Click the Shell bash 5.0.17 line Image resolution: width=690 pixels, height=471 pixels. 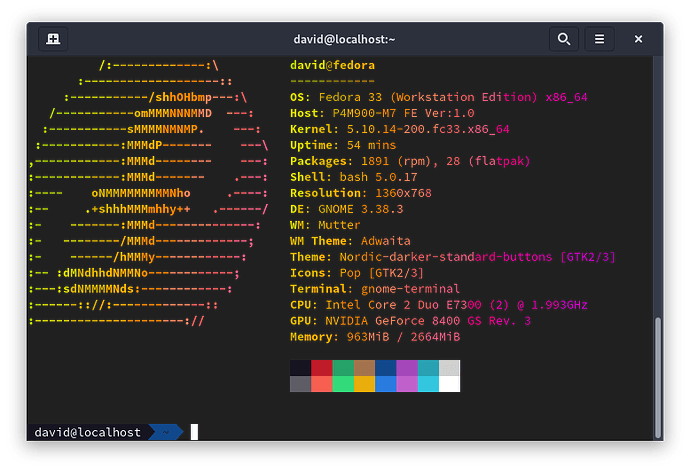353,177
